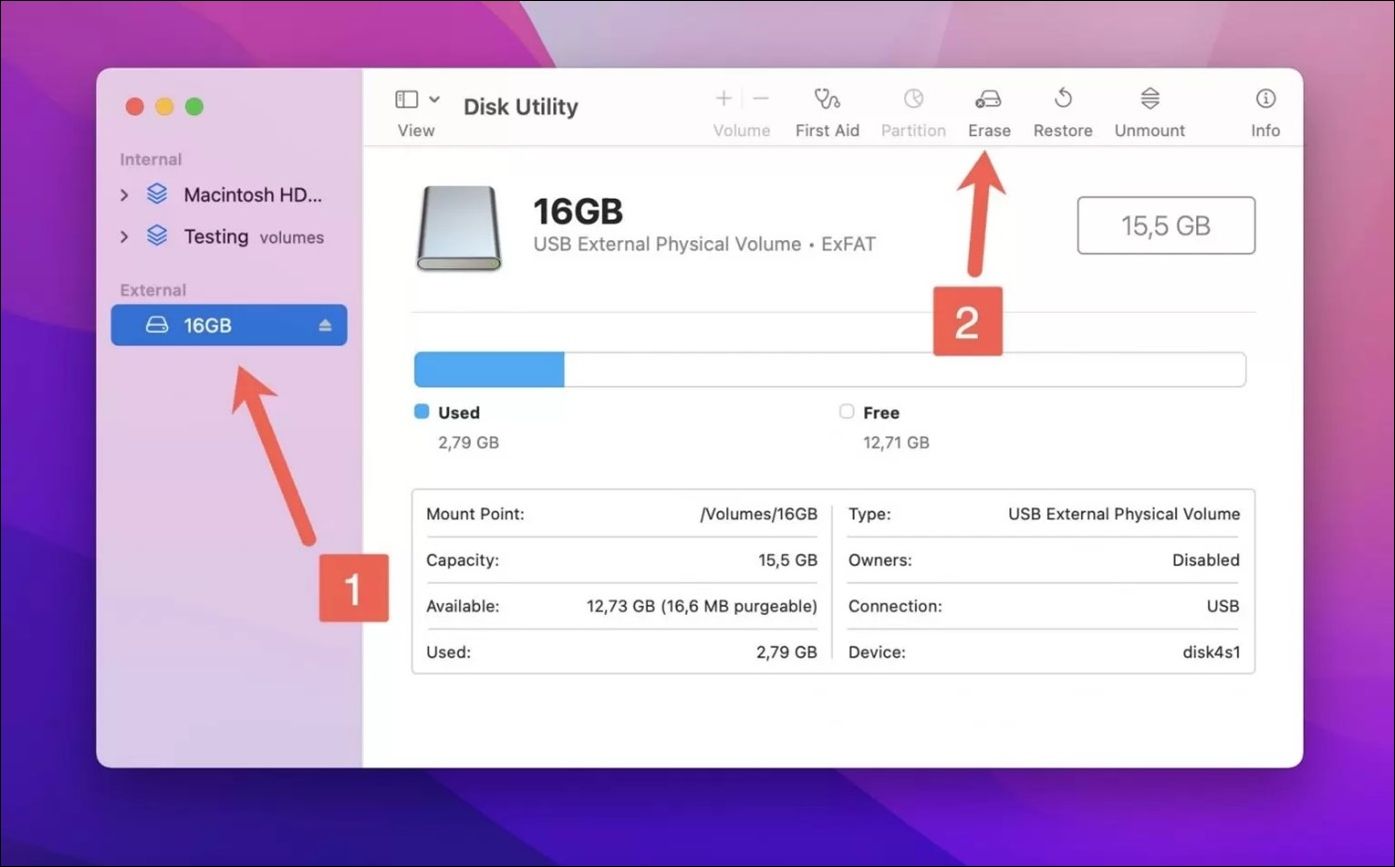Screen dimensions: 1395x867
Task: Click the layers icon next to Macintosh HD
Action: [x=157, y=194]
